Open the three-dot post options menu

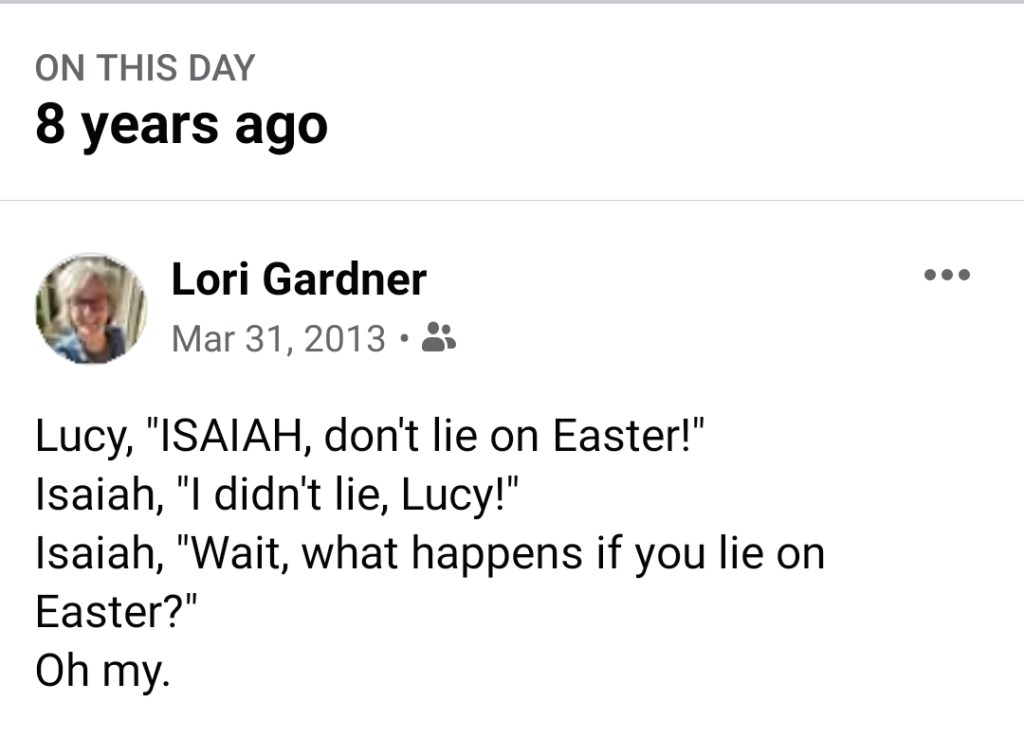tap(947, 275)
